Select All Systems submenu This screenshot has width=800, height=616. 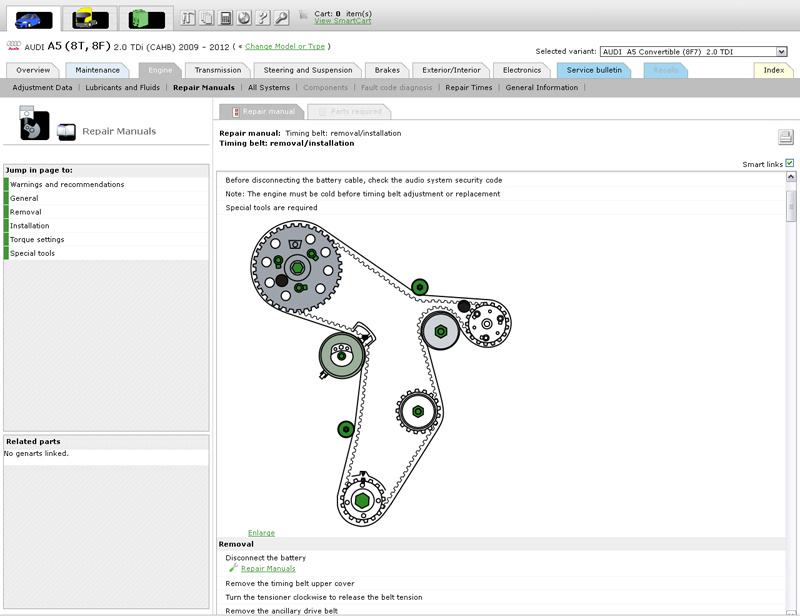(x=269, y=87)
